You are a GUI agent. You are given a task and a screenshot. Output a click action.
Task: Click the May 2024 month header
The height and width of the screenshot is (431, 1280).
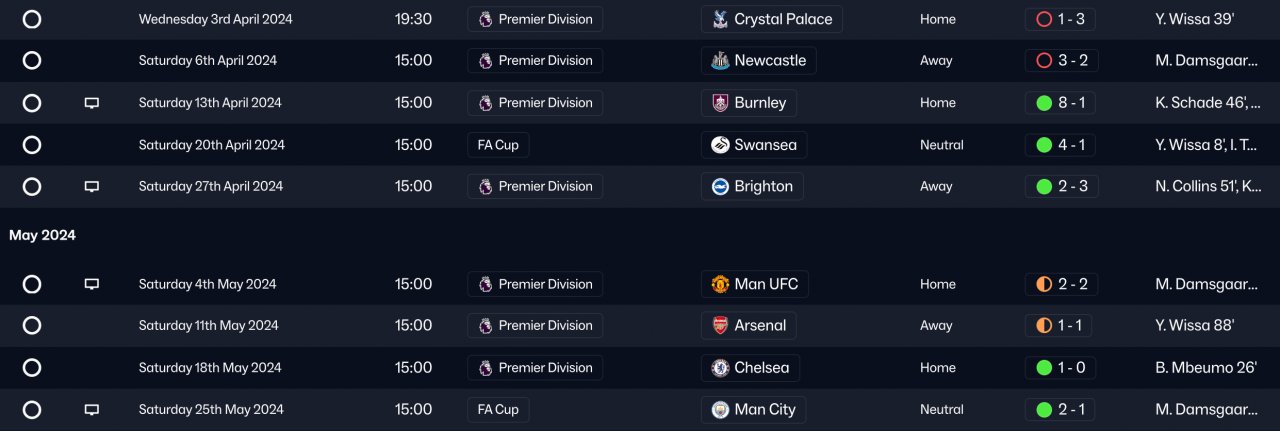point(43,236)
